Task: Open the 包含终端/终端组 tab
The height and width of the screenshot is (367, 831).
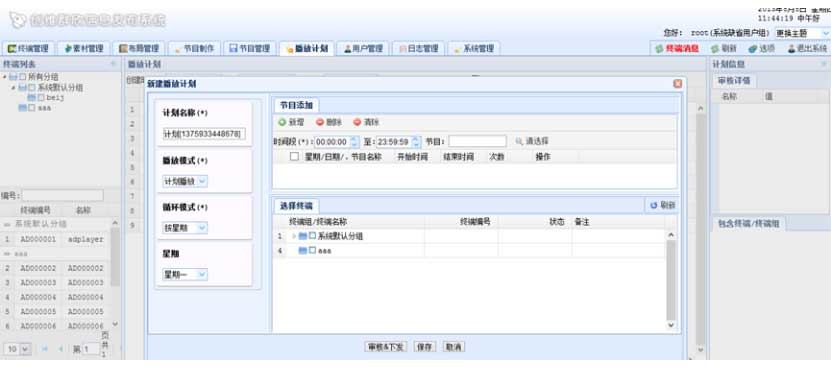Action: [749, 223]
